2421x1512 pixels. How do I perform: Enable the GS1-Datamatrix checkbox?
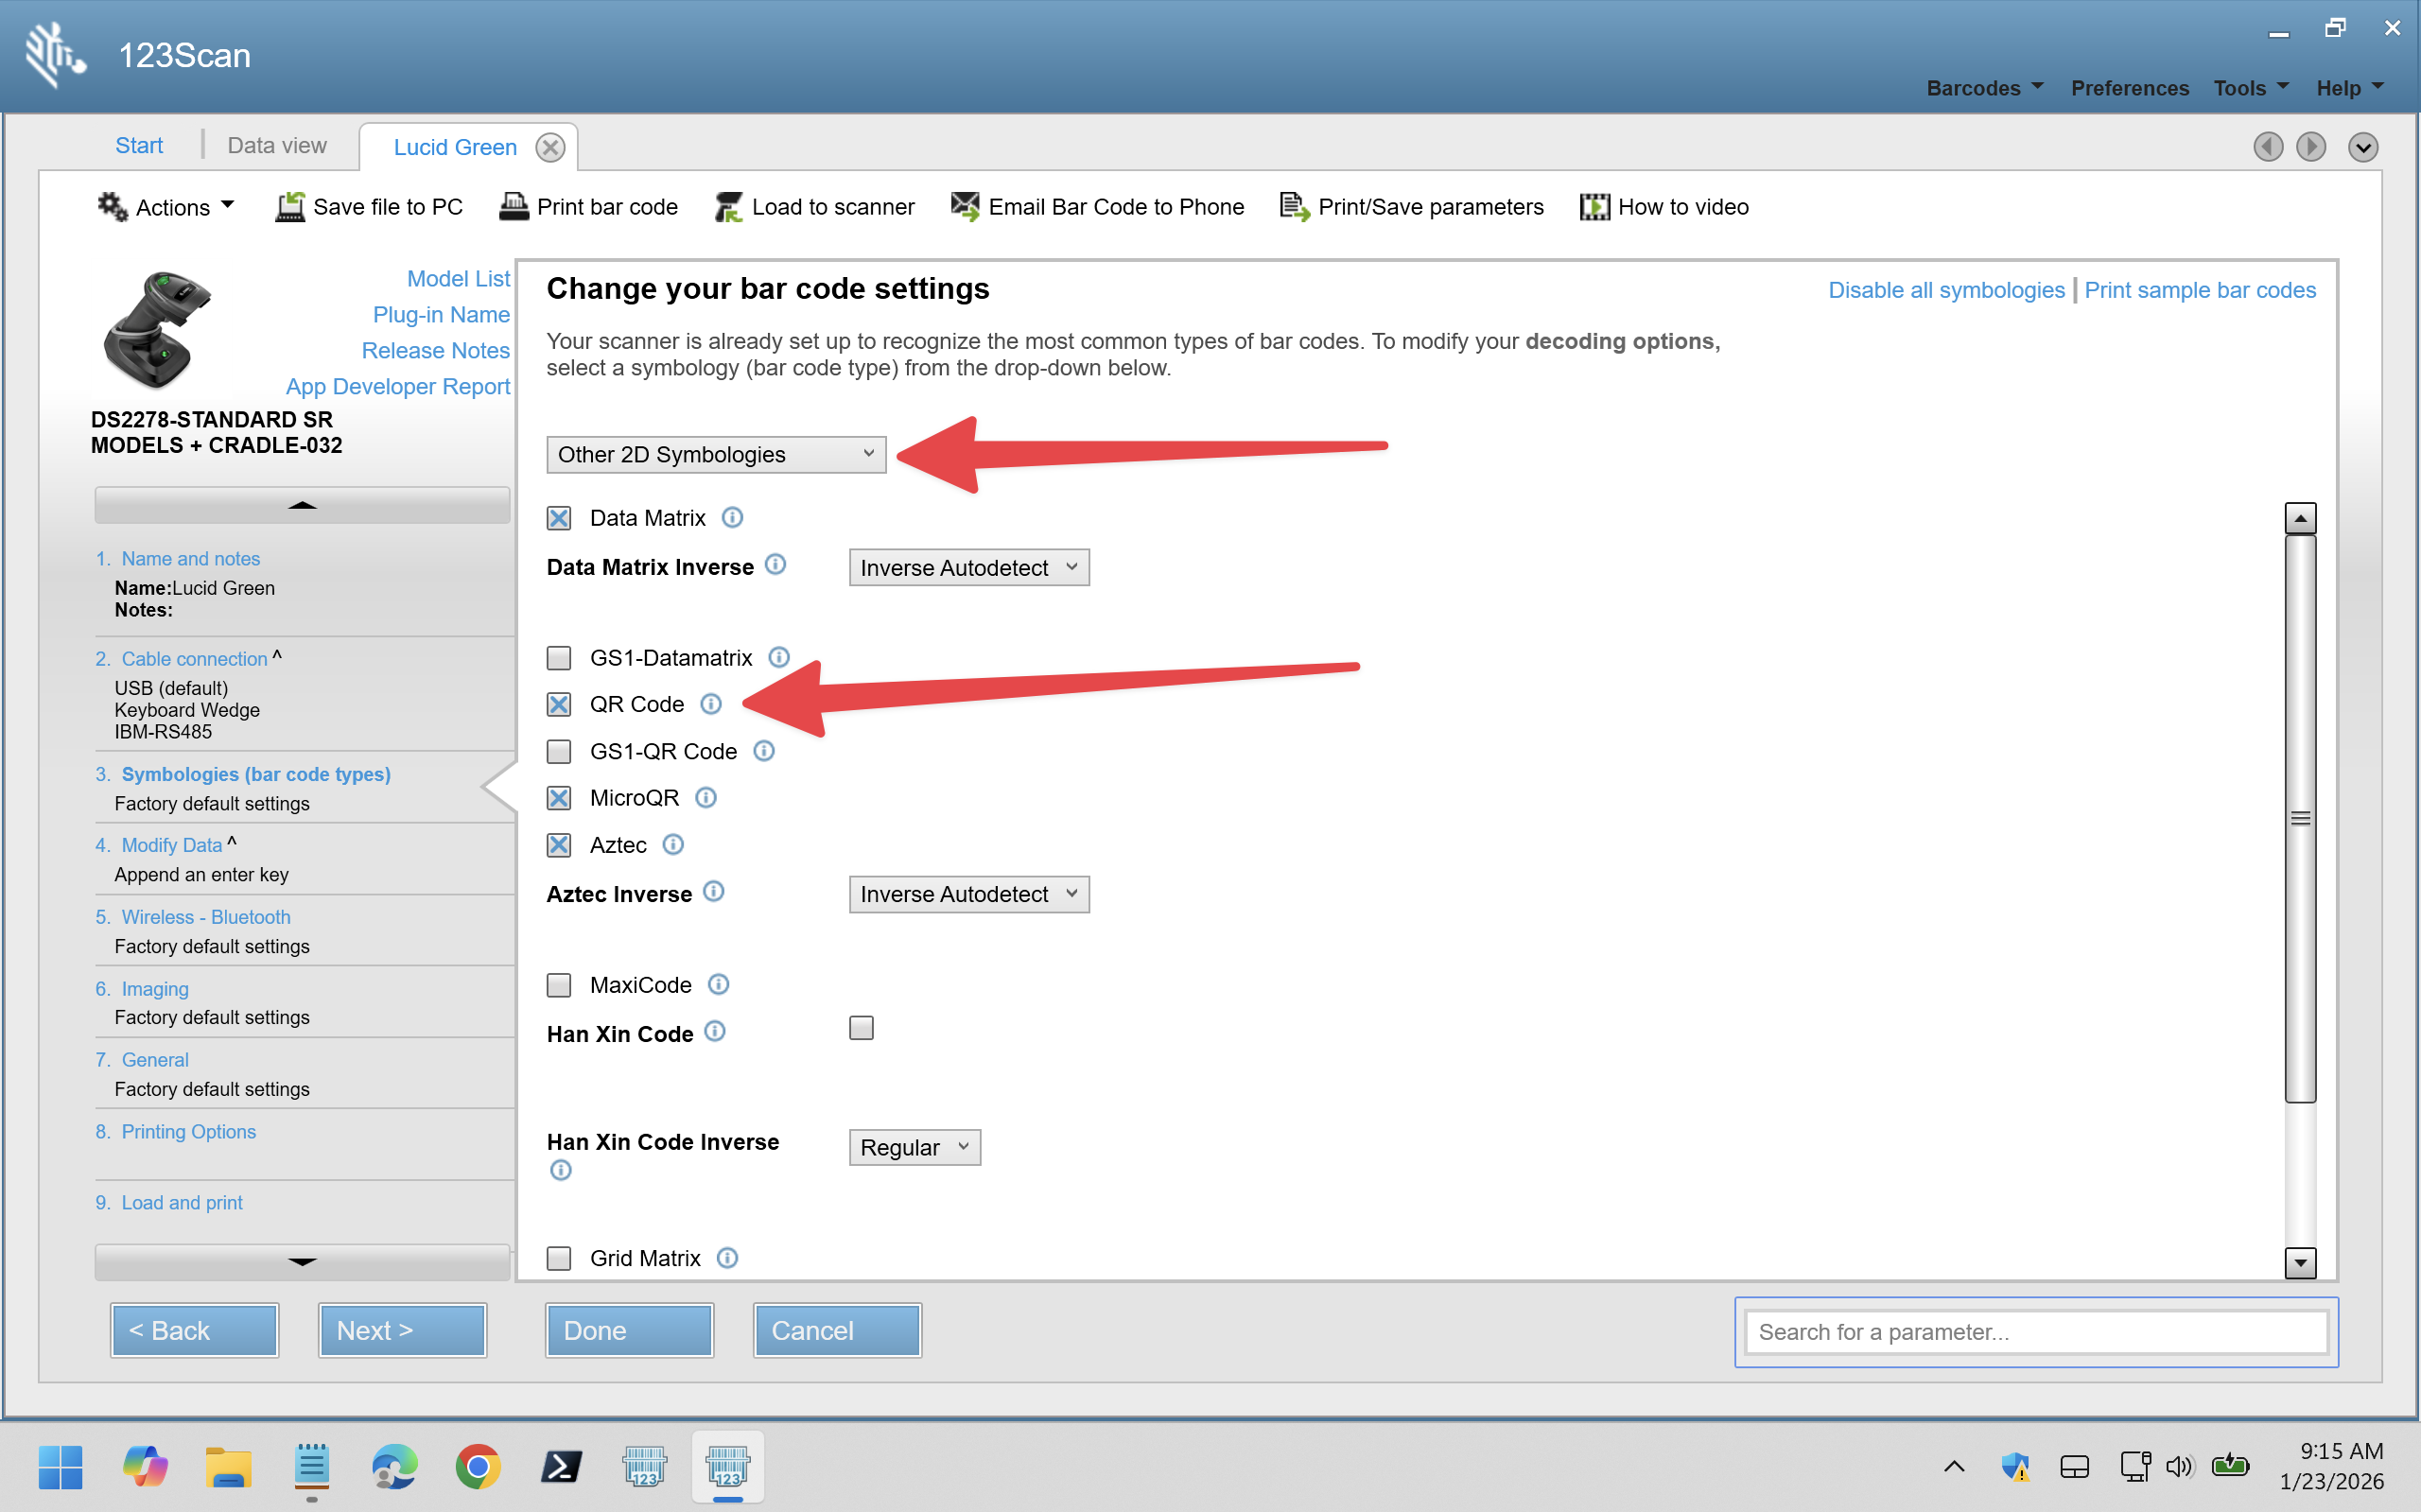pos(559,658)
